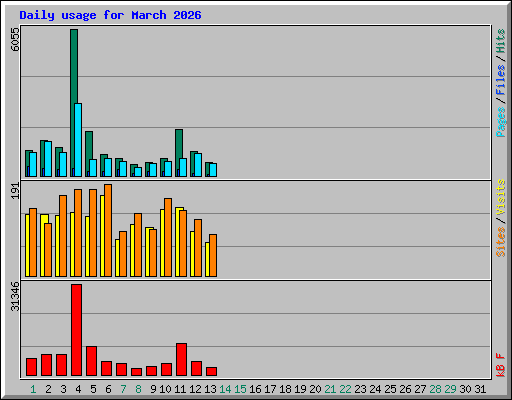Select day 26 on the x-axis

(405, 389)
